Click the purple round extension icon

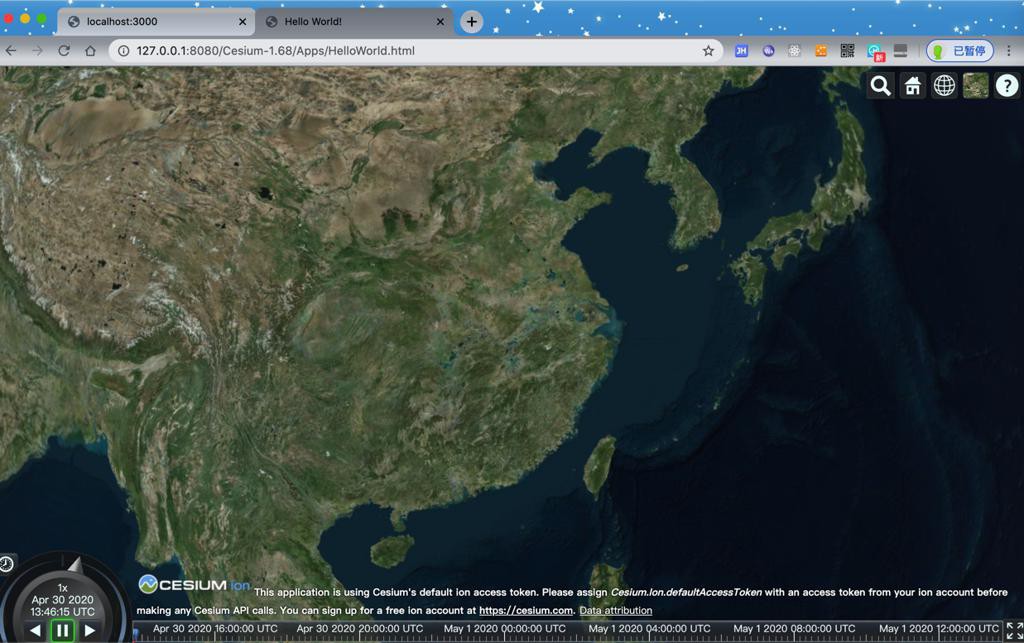(768, 50)
